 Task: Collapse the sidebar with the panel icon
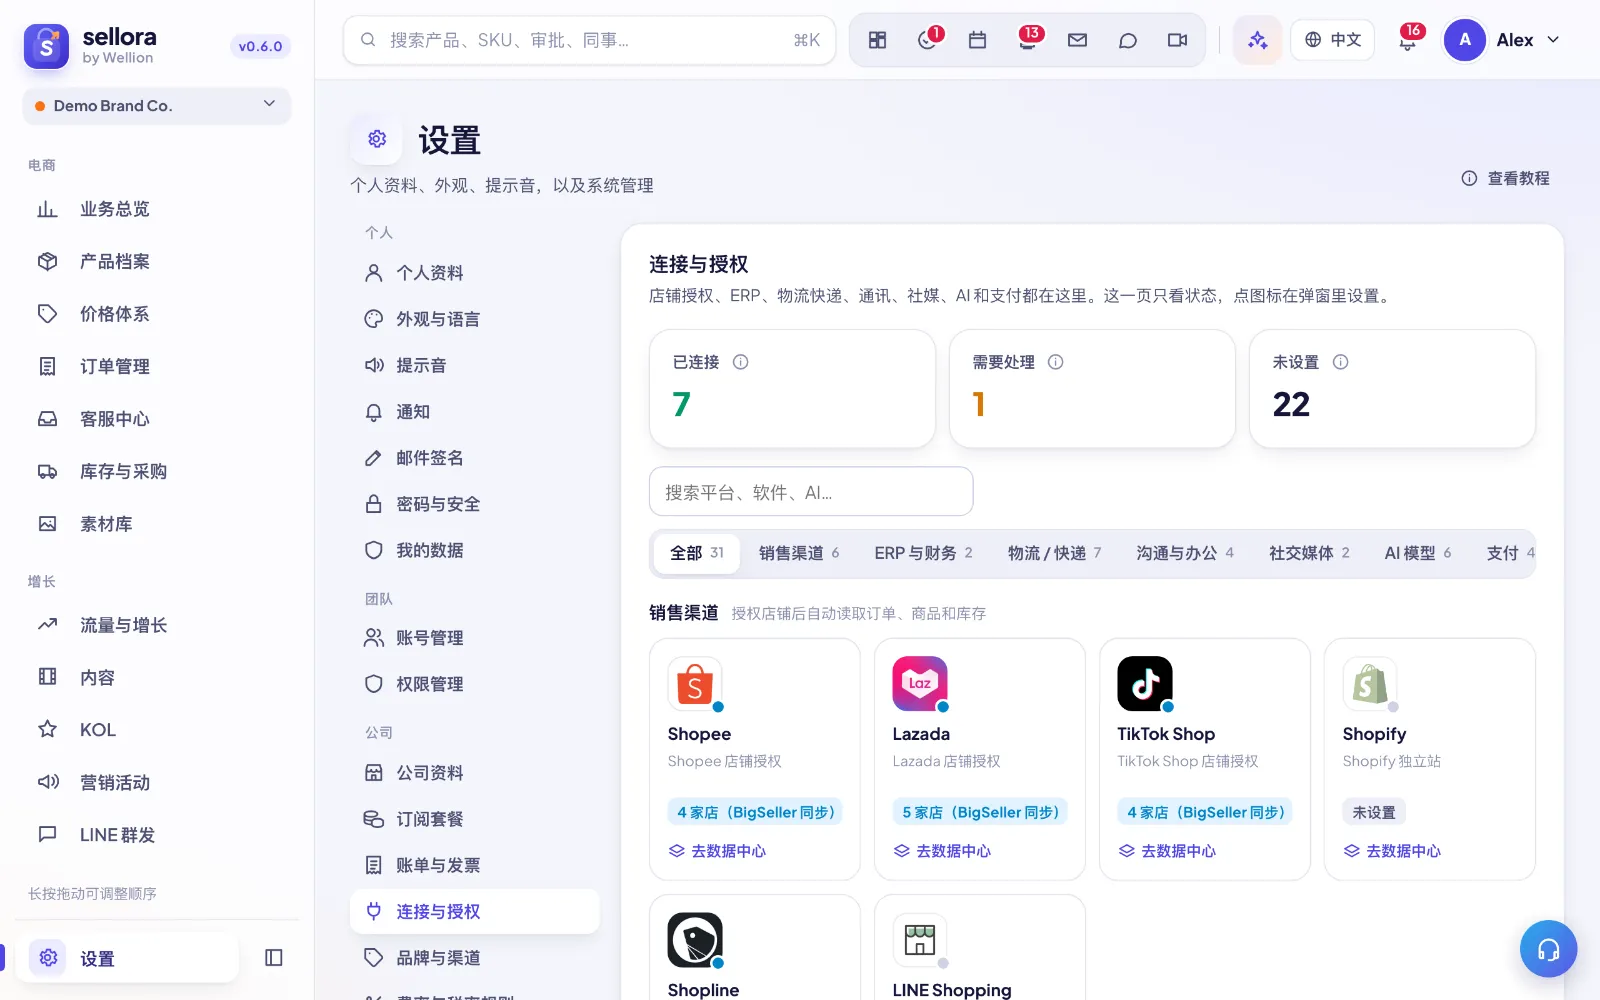274,958
